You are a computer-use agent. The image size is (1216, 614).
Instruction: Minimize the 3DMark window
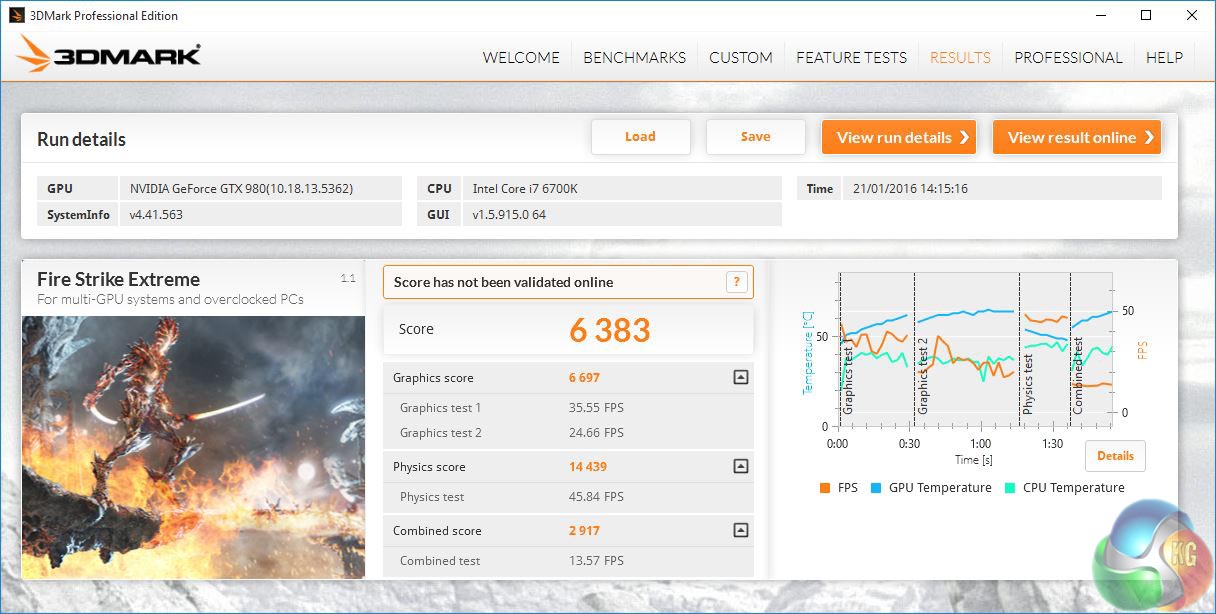(x=1101, y=15)
